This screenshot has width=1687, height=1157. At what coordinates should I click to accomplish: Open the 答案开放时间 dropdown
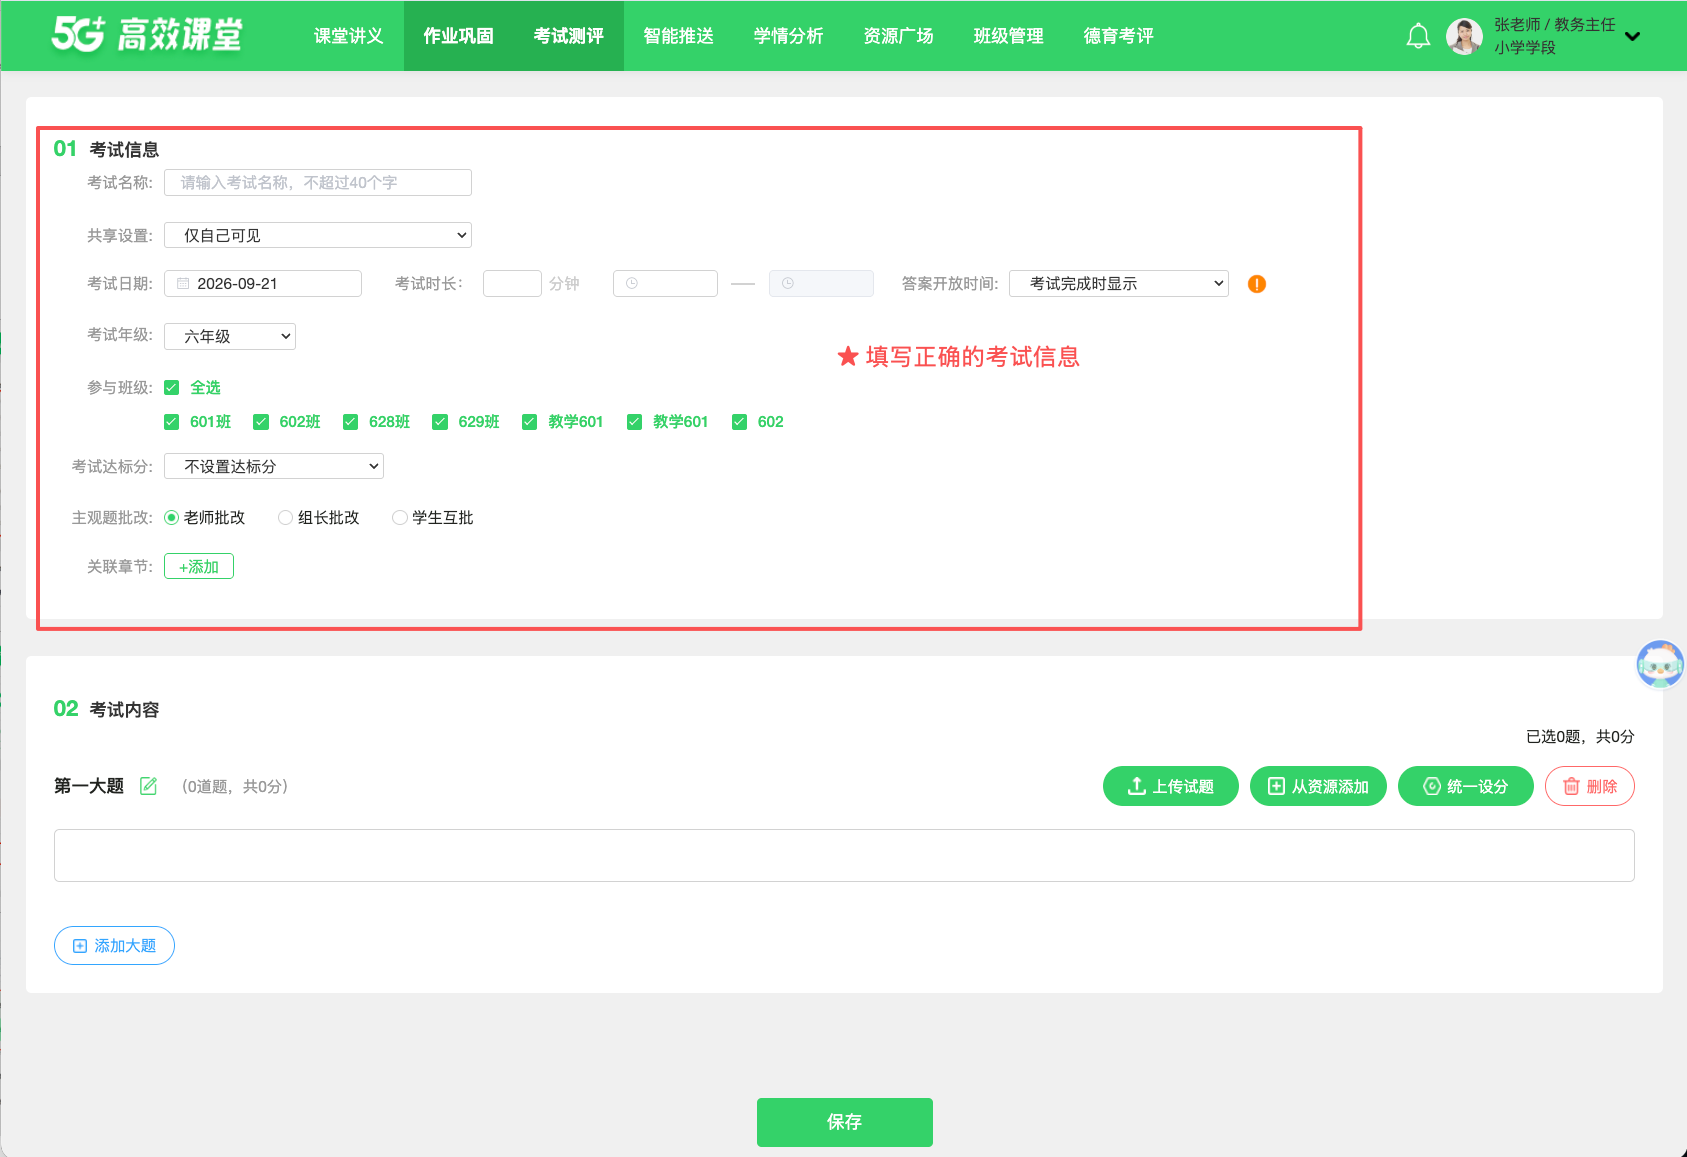1119,284
